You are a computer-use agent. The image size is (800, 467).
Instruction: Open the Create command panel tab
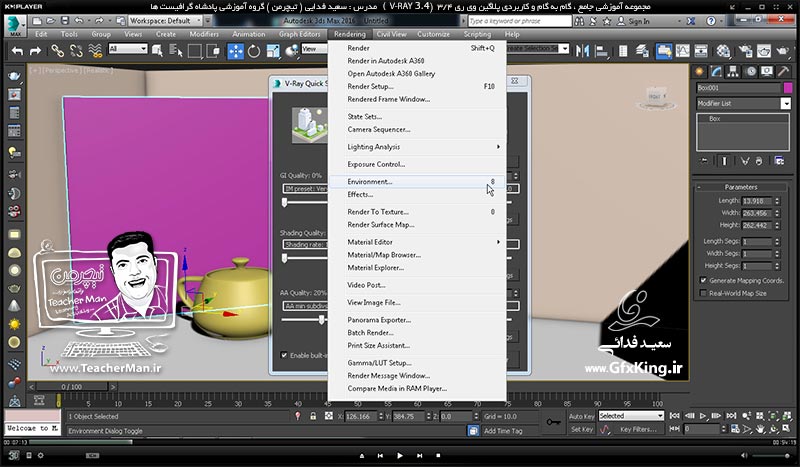pyautogui.click(x=699, y=72)
